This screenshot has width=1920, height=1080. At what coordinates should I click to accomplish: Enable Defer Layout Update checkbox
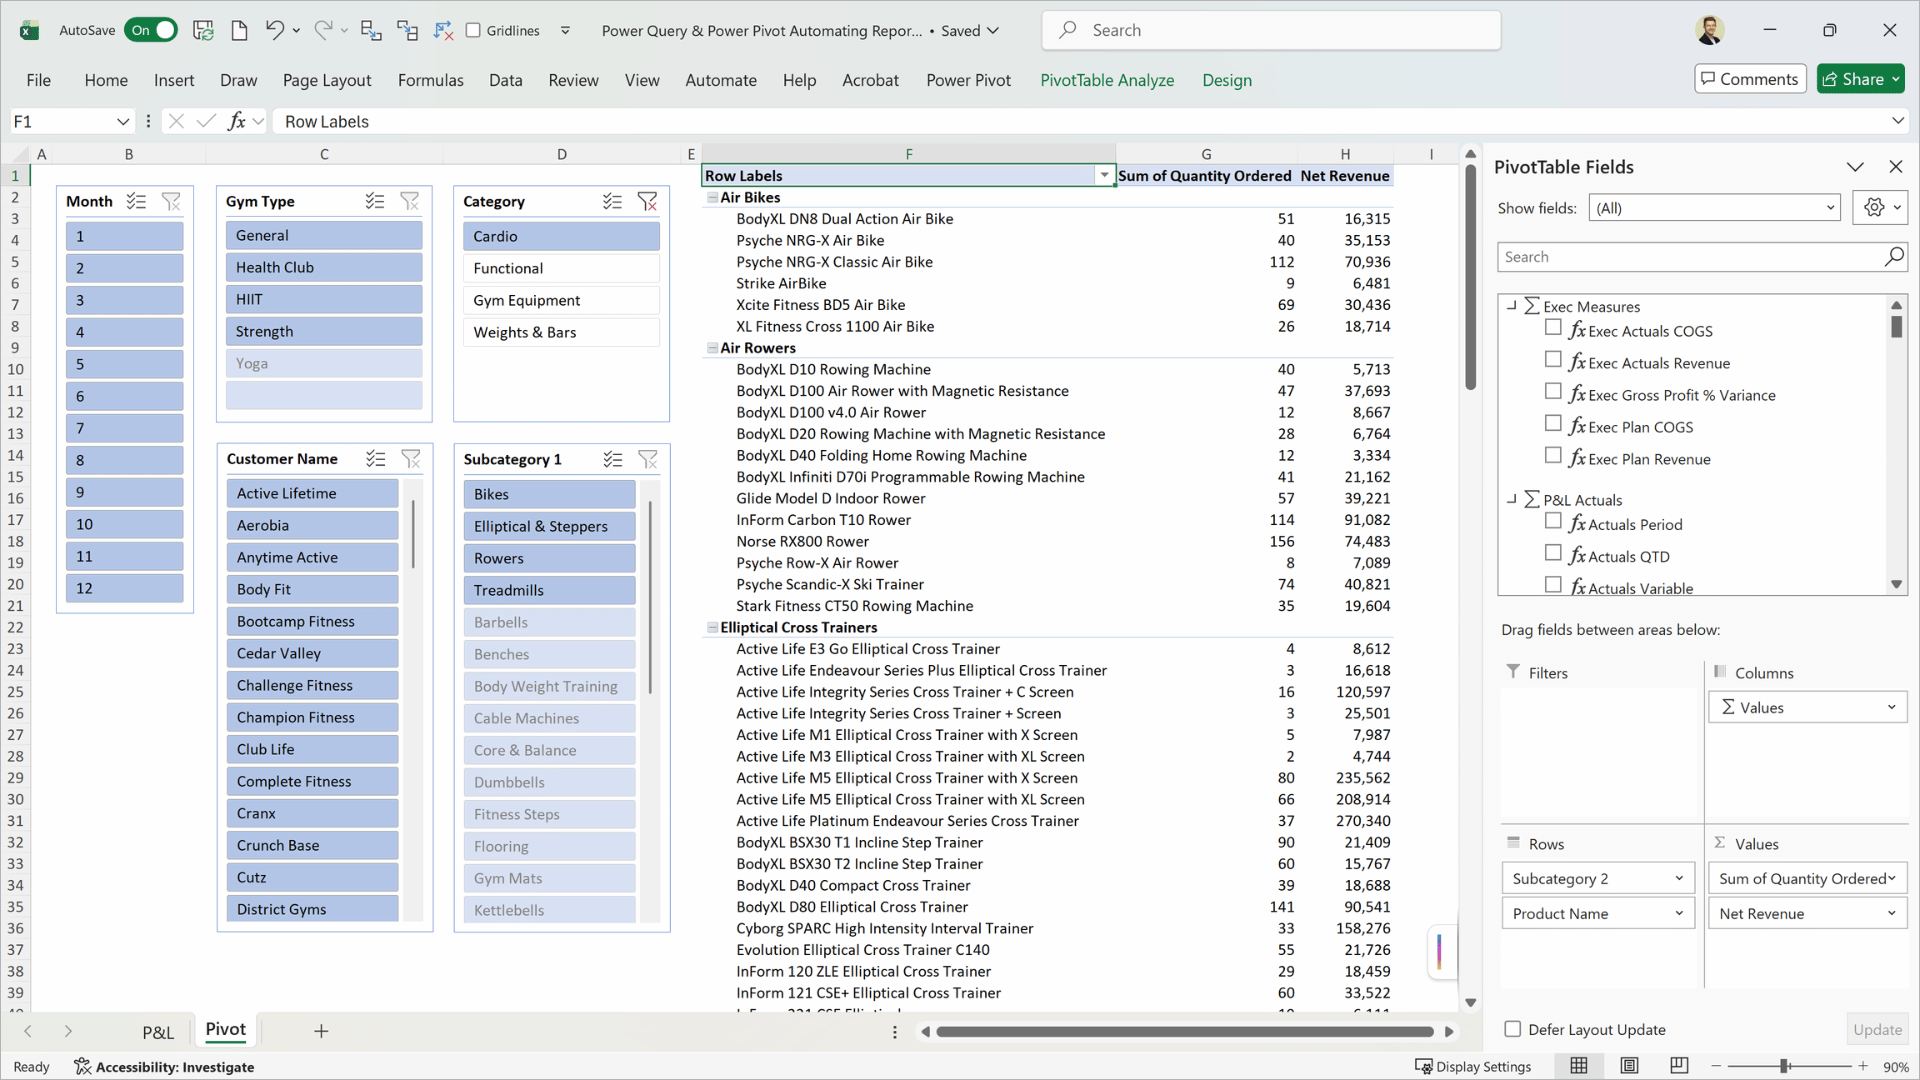pyautogui.click(x=1513, y=1029)
